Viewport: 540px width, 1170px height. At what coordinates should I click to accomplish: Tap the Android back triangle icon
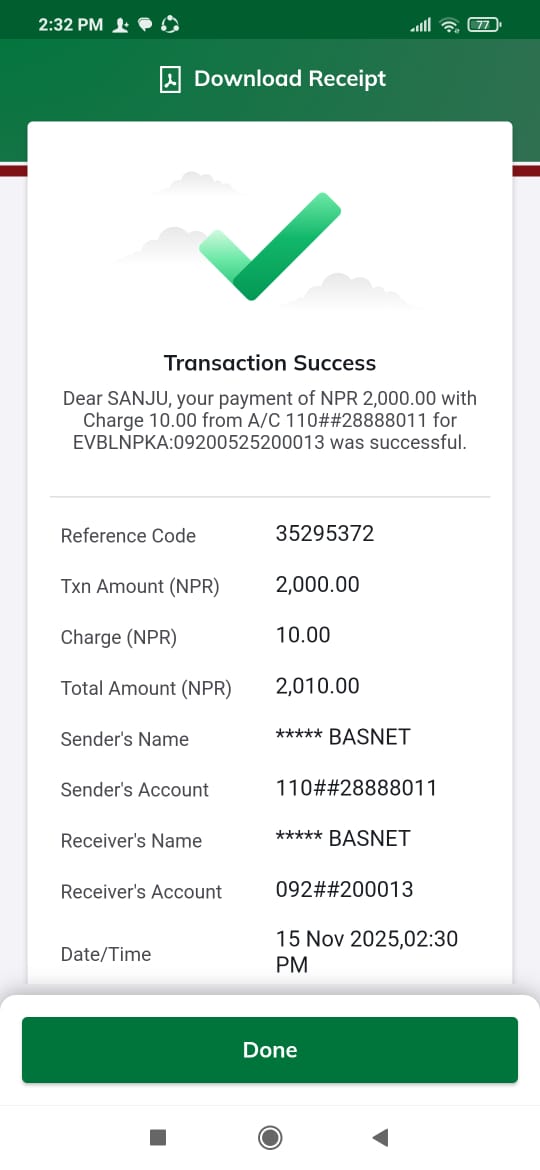pyautogui.click(x=380, y=1137)
